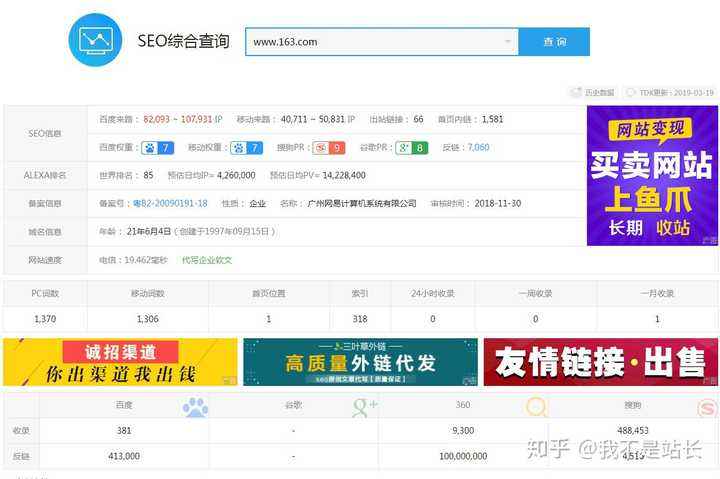The image size is (720, 479).
Task: Click the blue SEO chart logo icon
Action: tap(96, 40)
